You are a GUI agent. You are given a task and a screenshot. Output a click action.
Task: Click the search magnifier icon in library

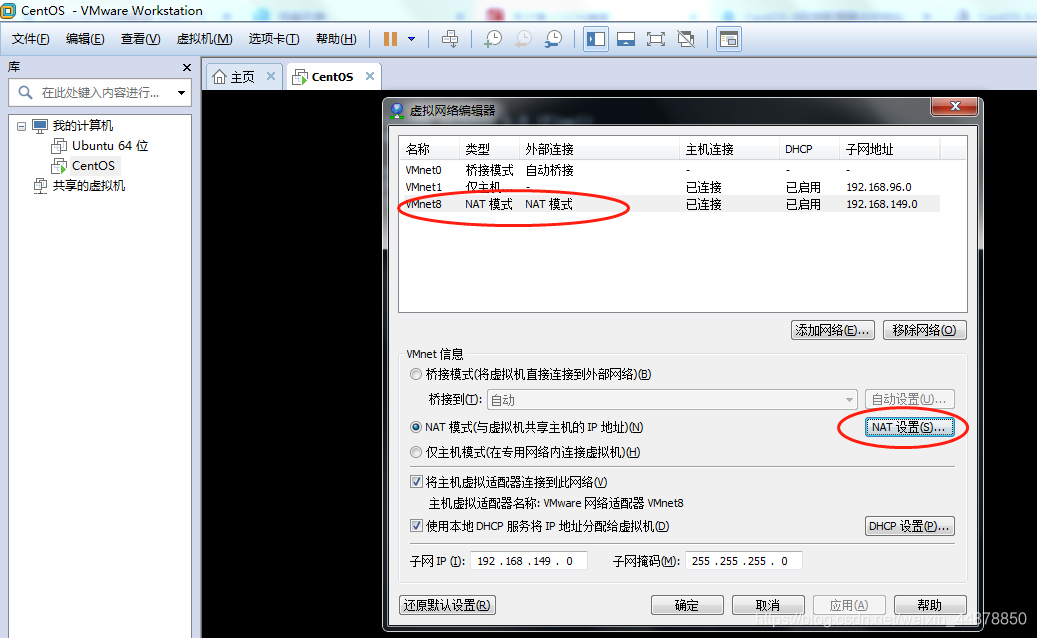click(25, 93)
